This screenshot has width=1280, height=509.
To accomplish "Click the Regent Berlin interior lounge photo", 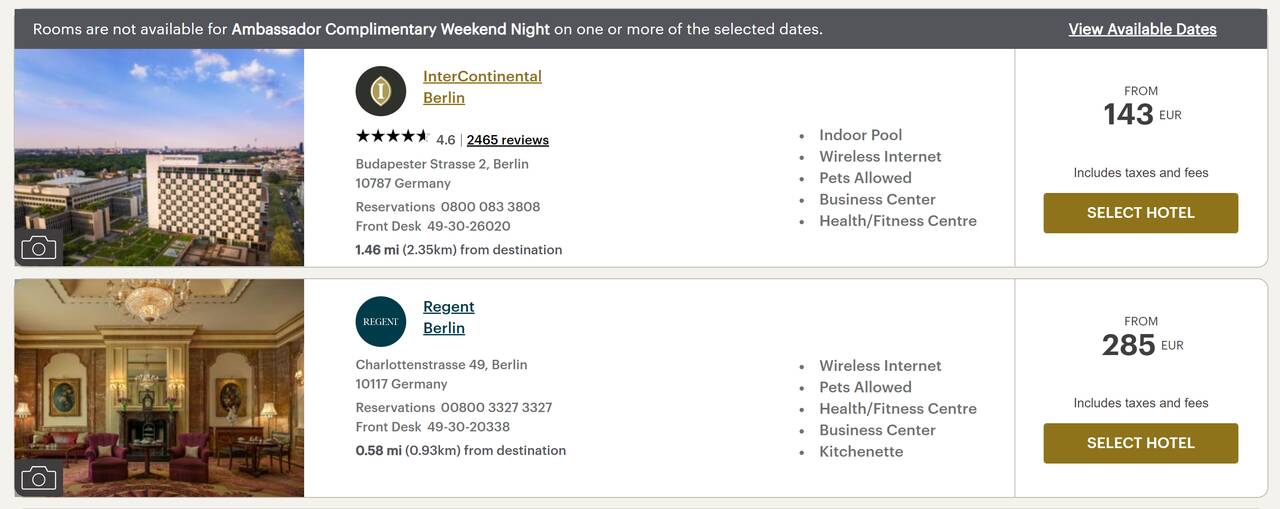I will [159, 388].
